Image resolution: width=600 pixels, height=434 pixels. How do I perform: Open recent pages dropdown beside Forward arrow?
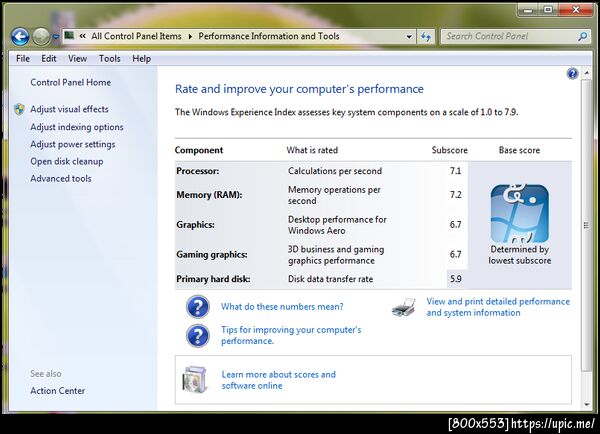pos(56,37)
